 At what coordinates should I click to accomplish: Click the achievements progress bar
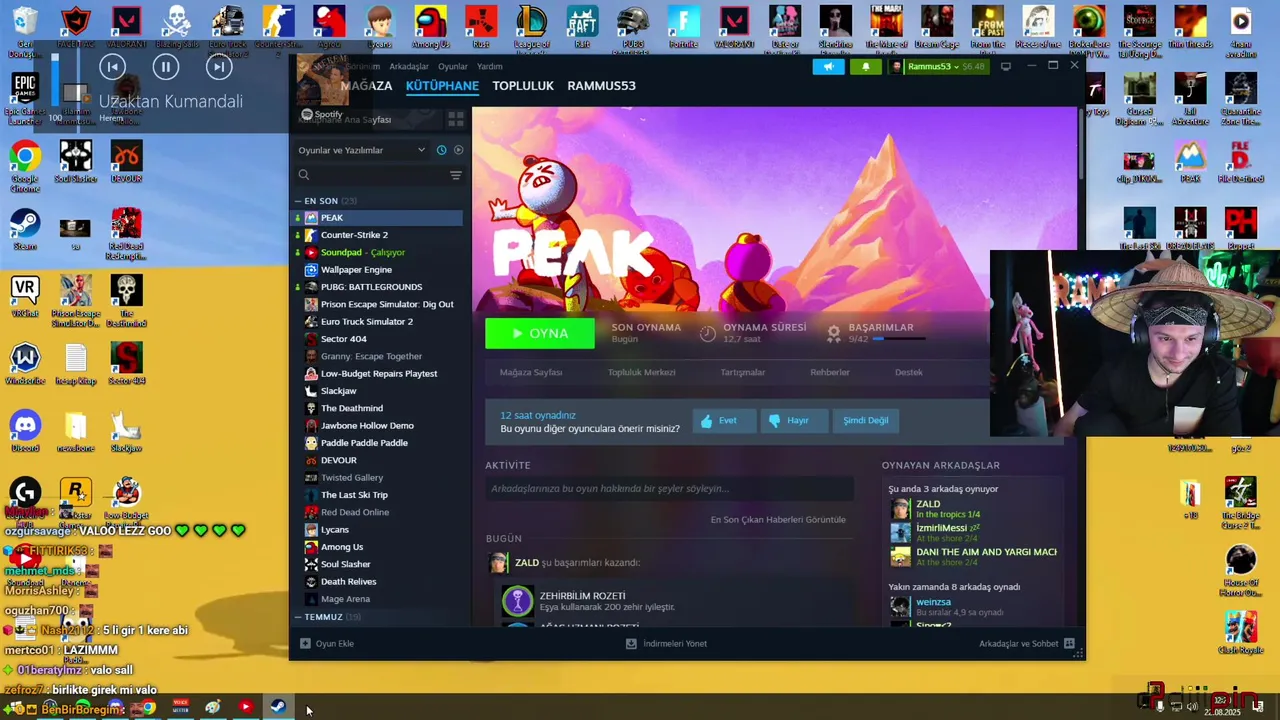(899, 339)
